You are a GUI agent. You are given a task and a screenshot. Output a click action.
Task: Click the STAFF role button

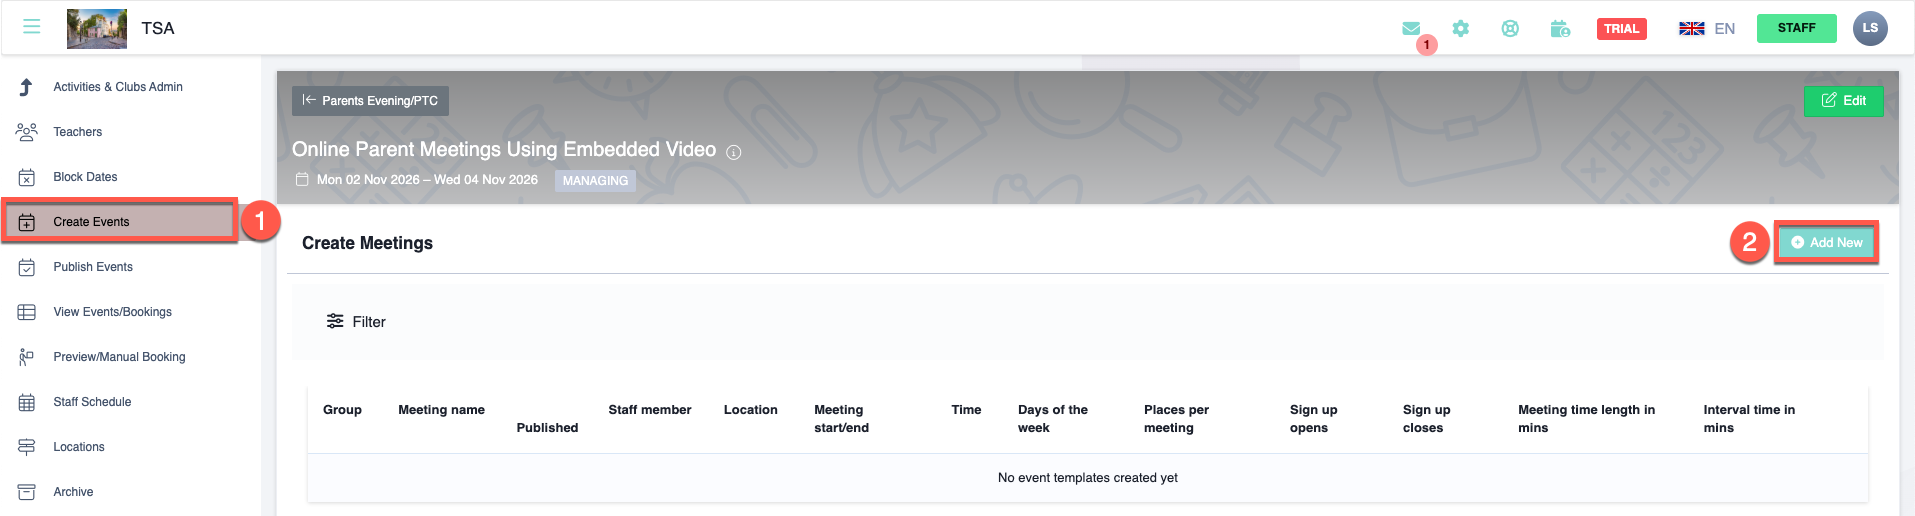1796,28
